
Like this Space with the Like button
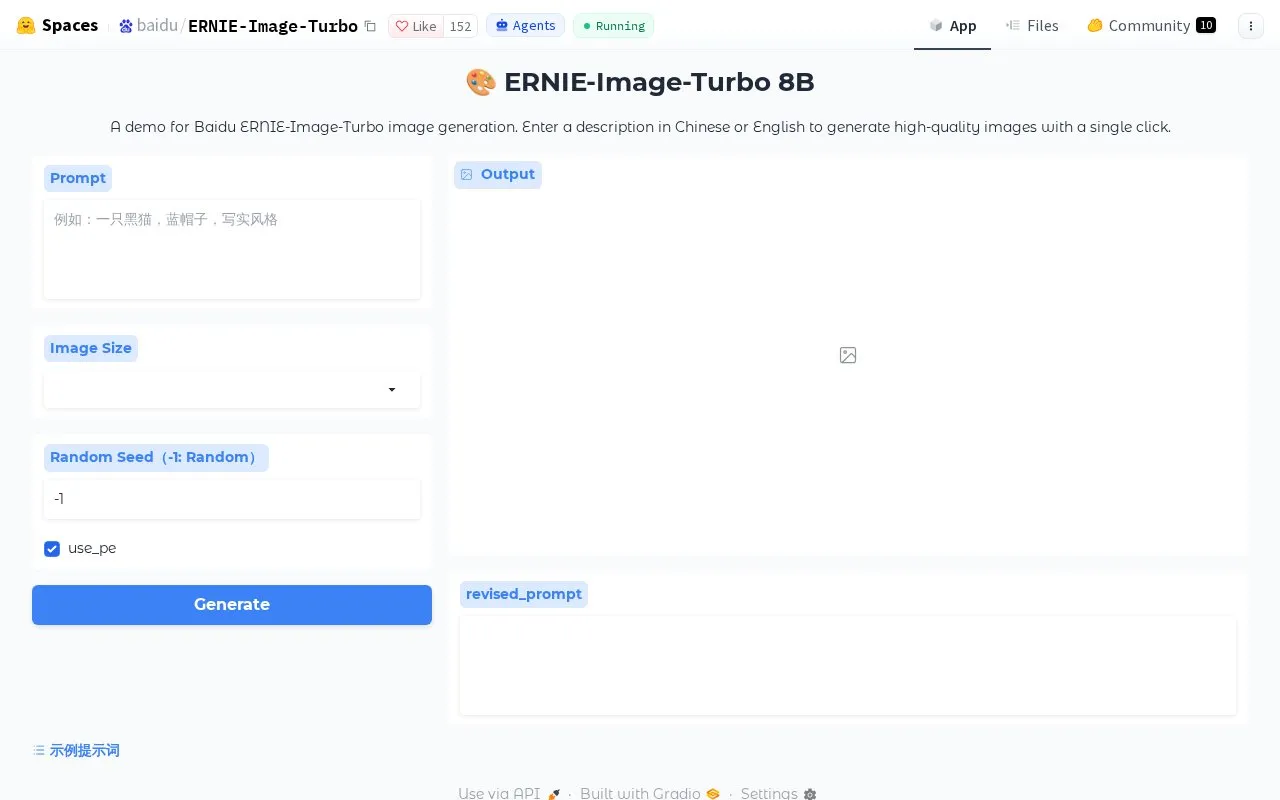coord(416,26)
